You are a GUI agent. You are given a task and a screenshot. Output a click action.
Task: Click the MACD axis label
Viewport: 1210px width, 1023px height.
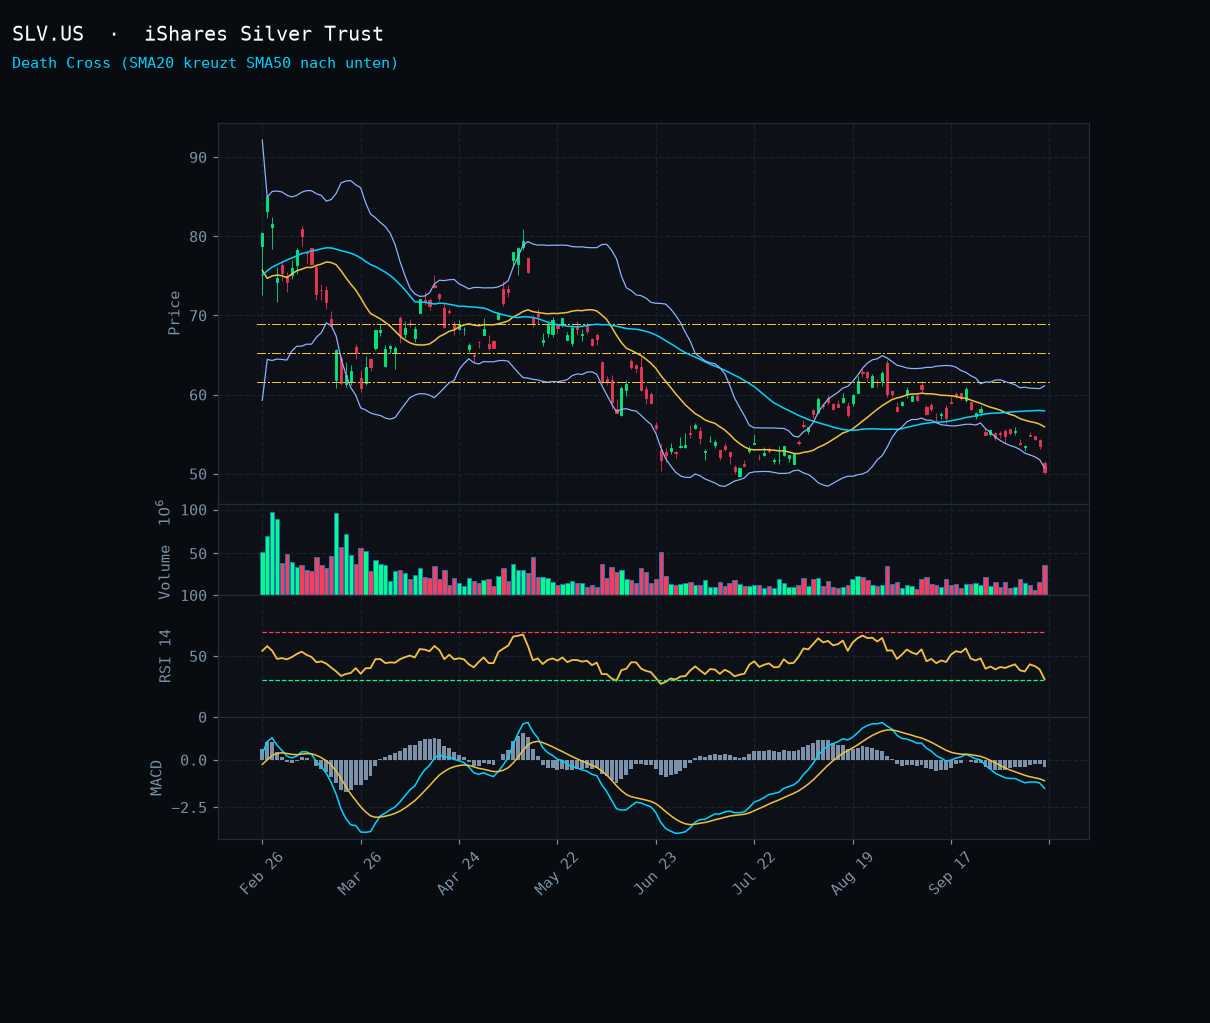pyautogui.click(x=157, y=778)
